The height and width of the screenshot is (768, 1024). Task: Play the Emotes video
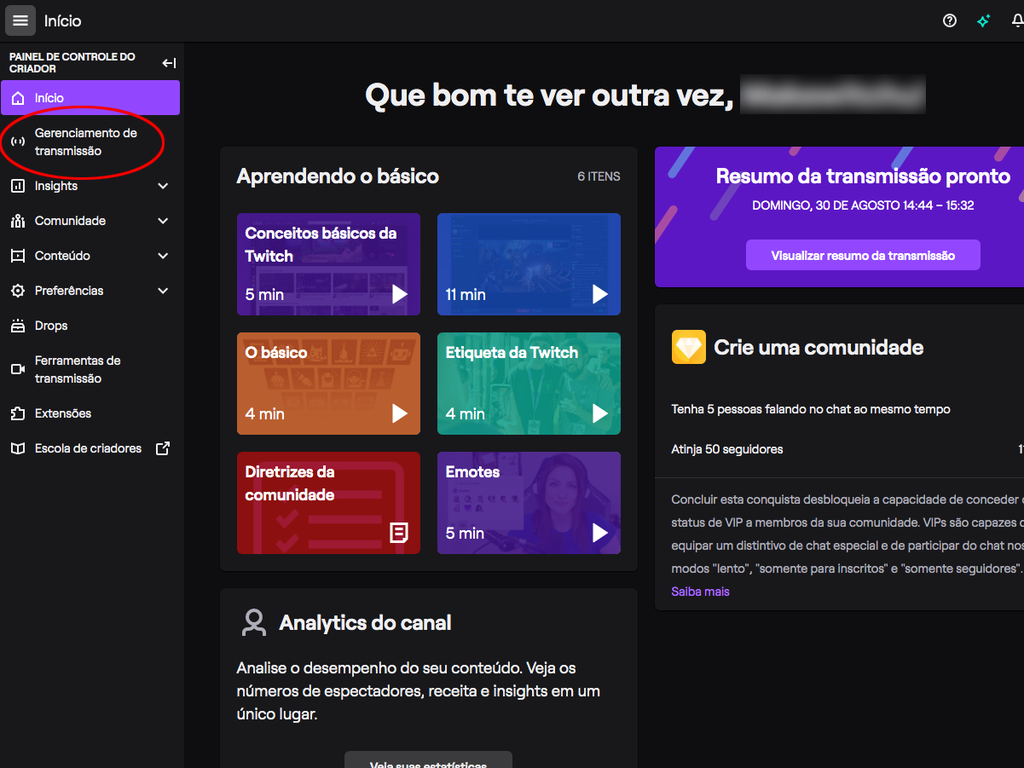(600, 533)
